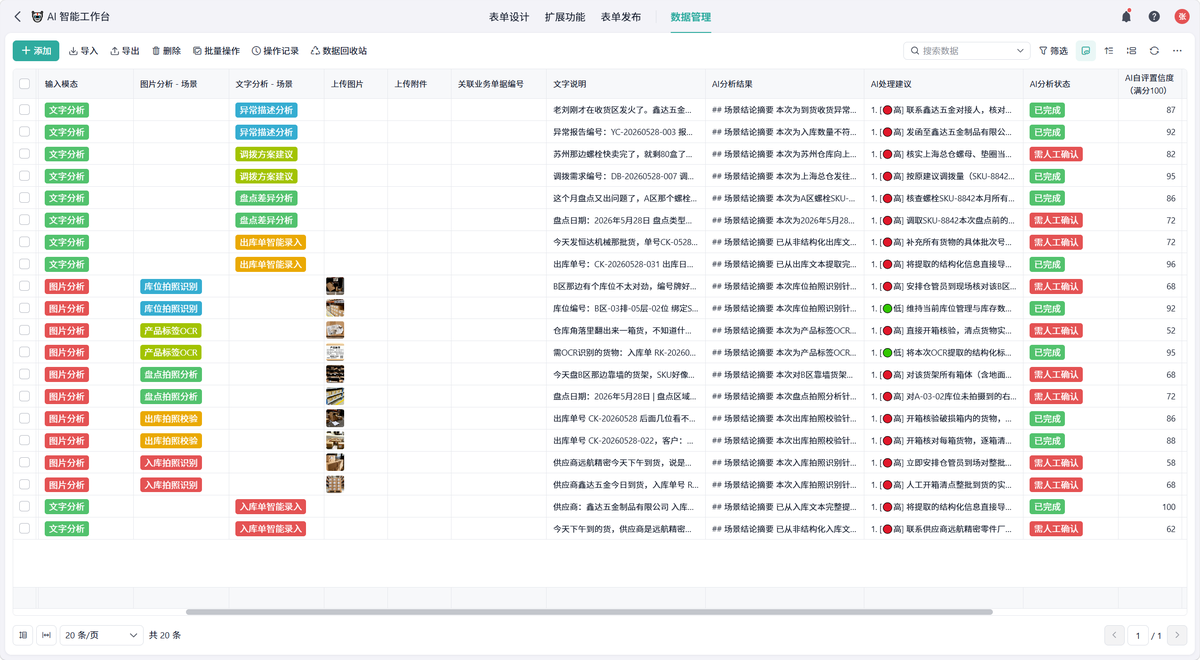Check the row starting 苏州那边螺栓快卖完了

(x=25, y=154)
